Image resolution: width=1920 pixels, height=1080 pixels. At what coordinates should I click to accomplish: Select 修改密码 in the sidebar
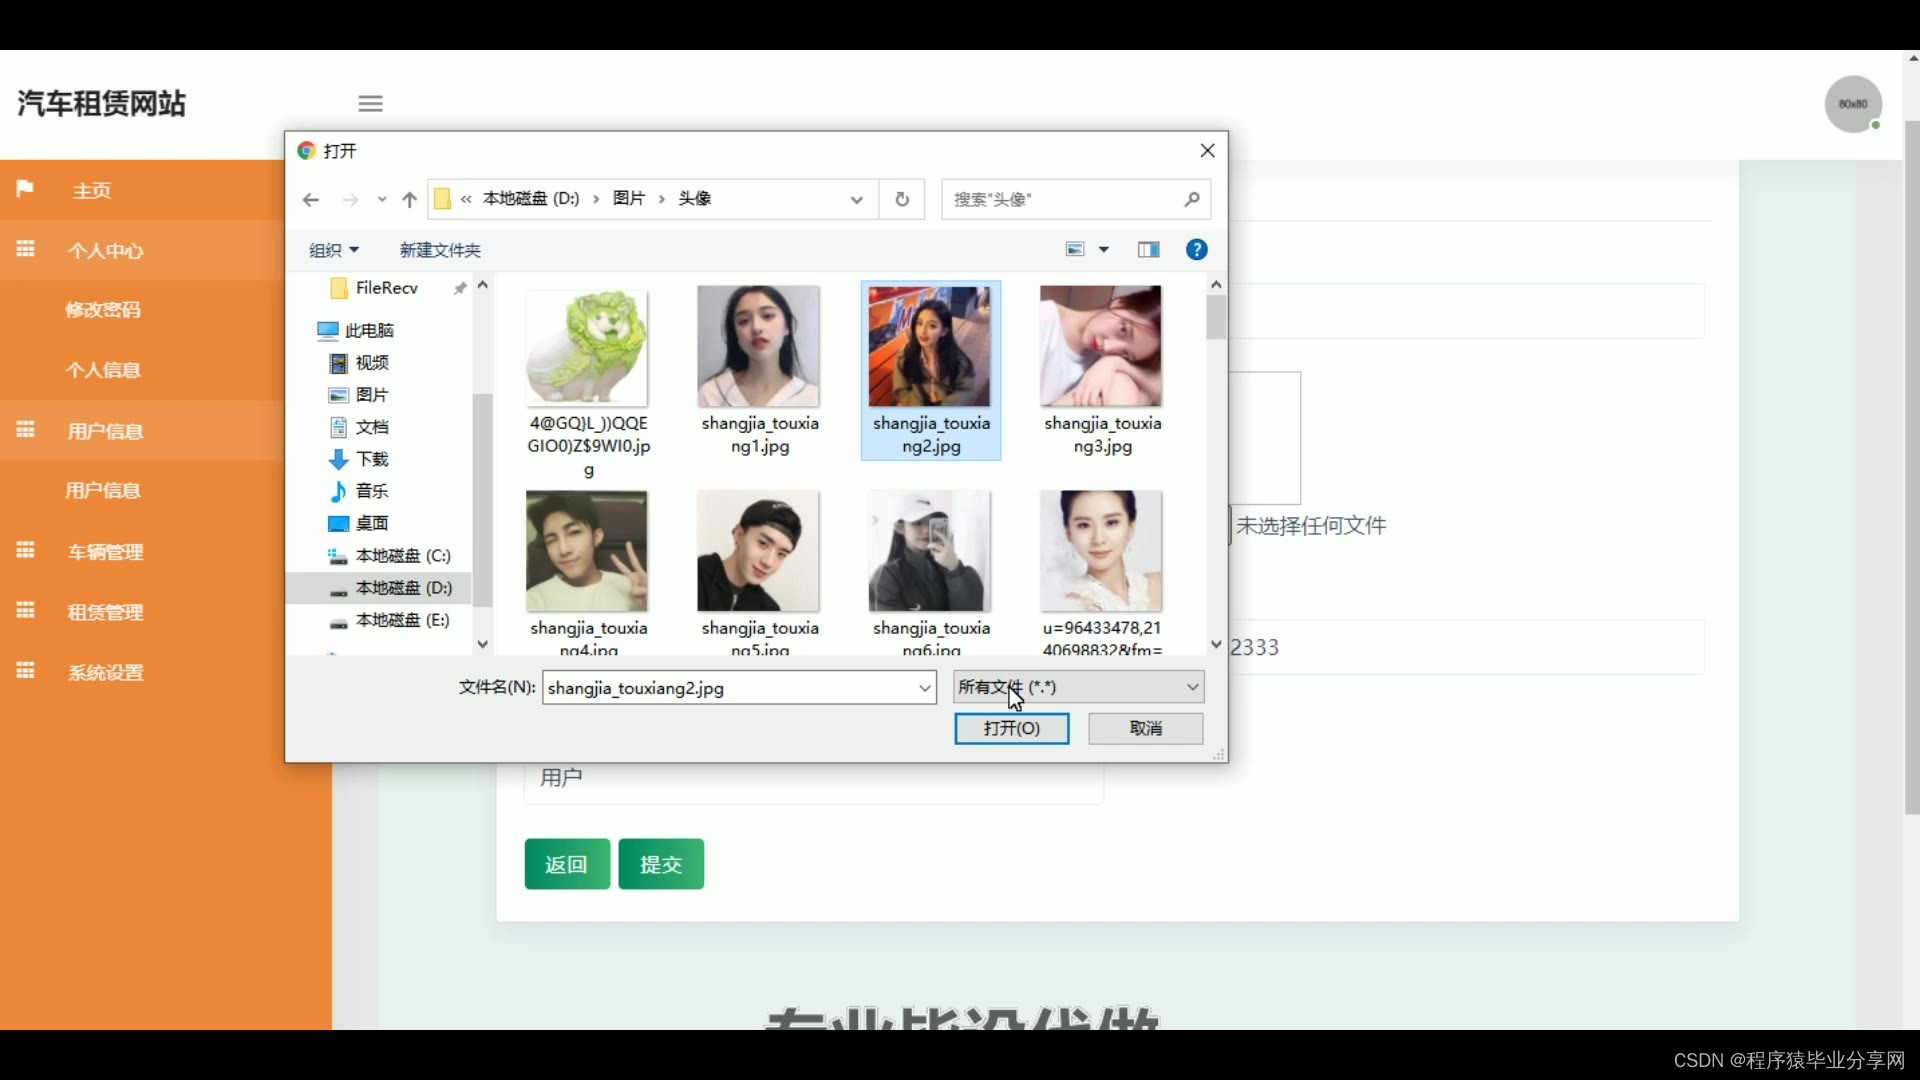coord(103,310)
